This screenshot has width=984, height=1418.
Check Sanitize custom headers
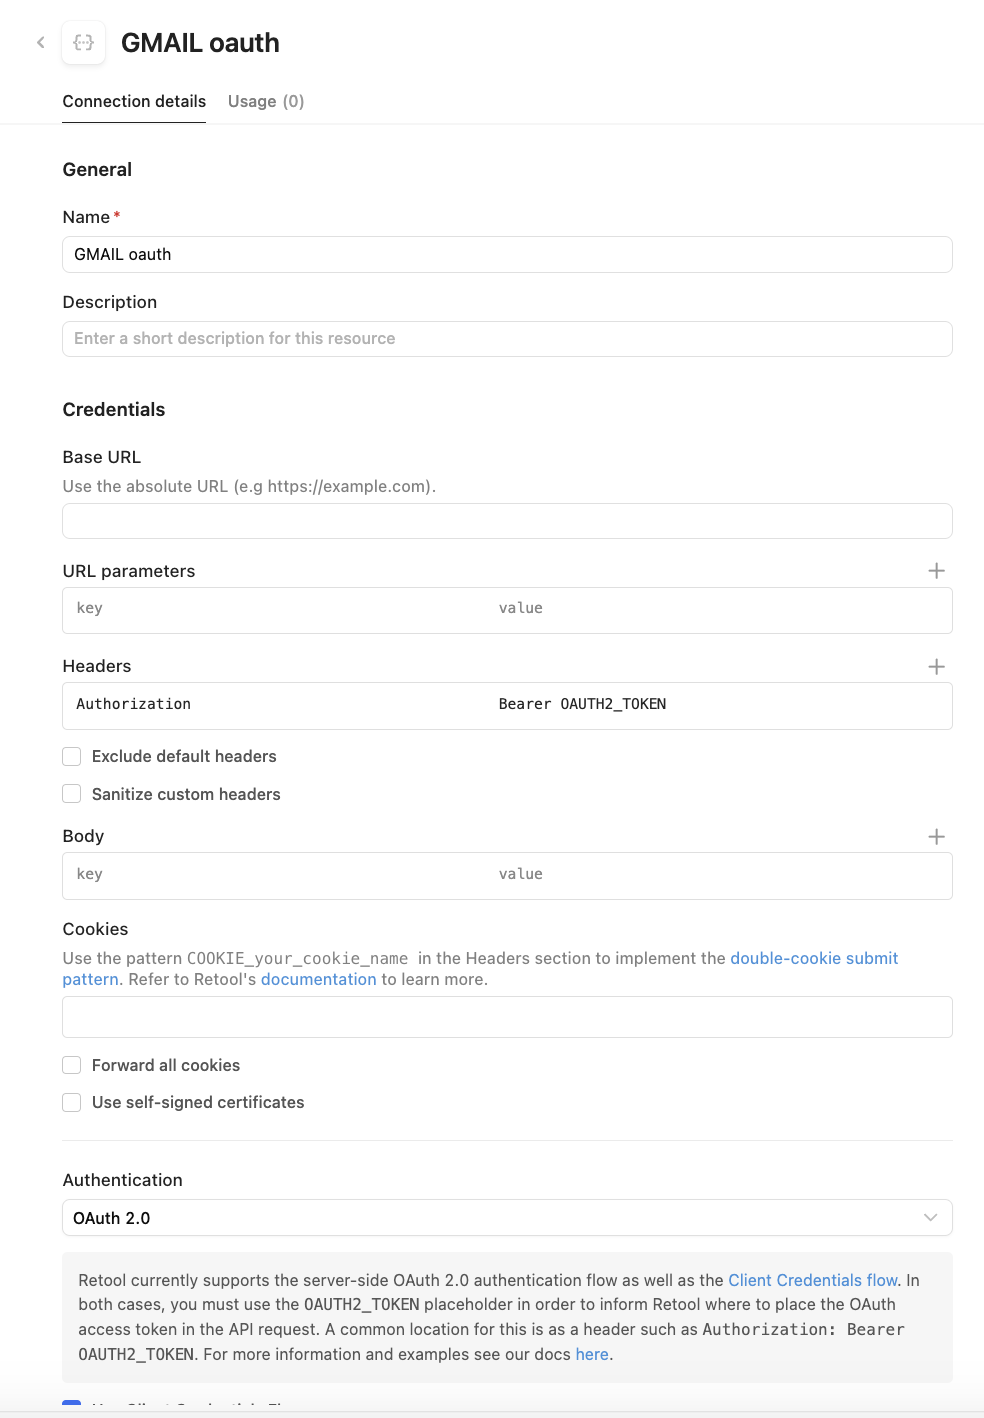[x=71, y=793]
